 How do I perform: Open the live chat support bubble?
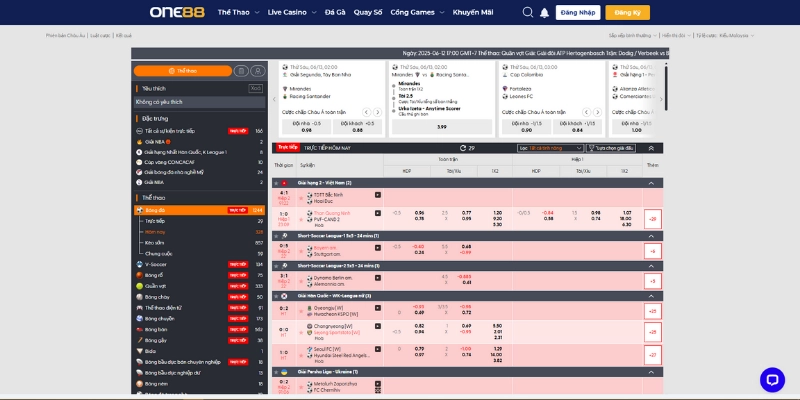coord(772,380)
